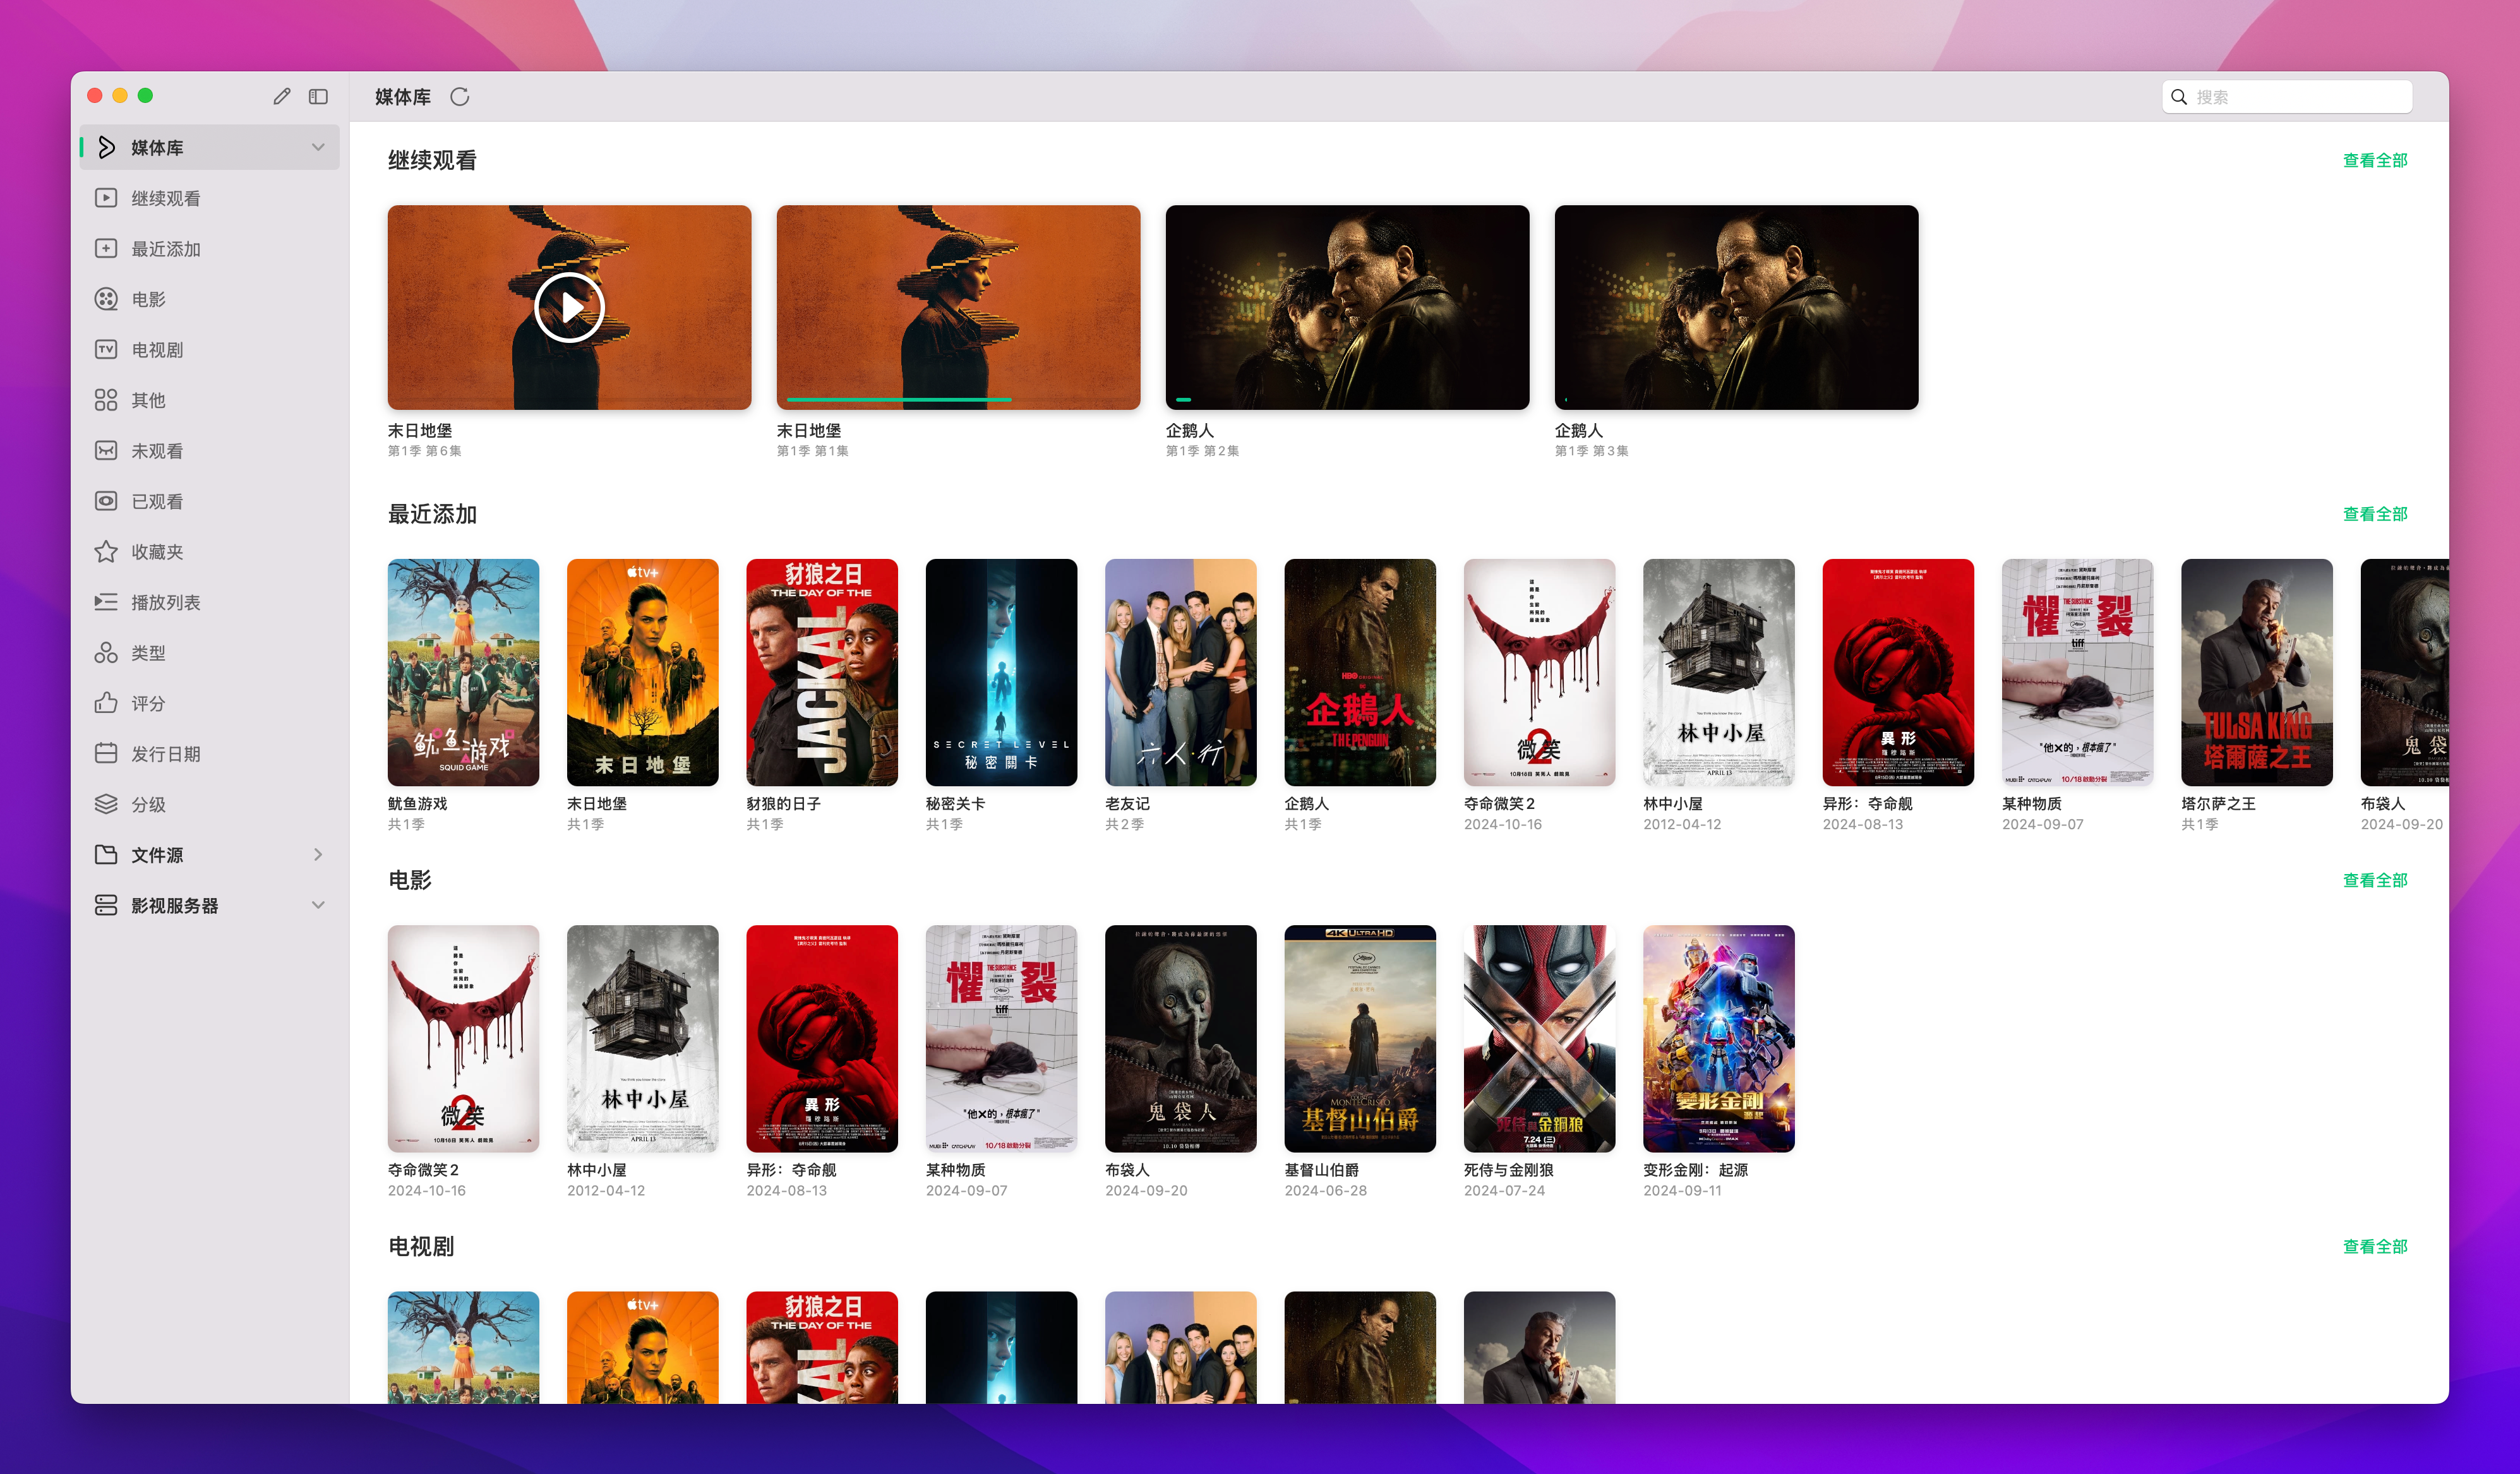Expand the 文件源 section chevron
Screen dimensions: 2520x1474
coord(318,854)
